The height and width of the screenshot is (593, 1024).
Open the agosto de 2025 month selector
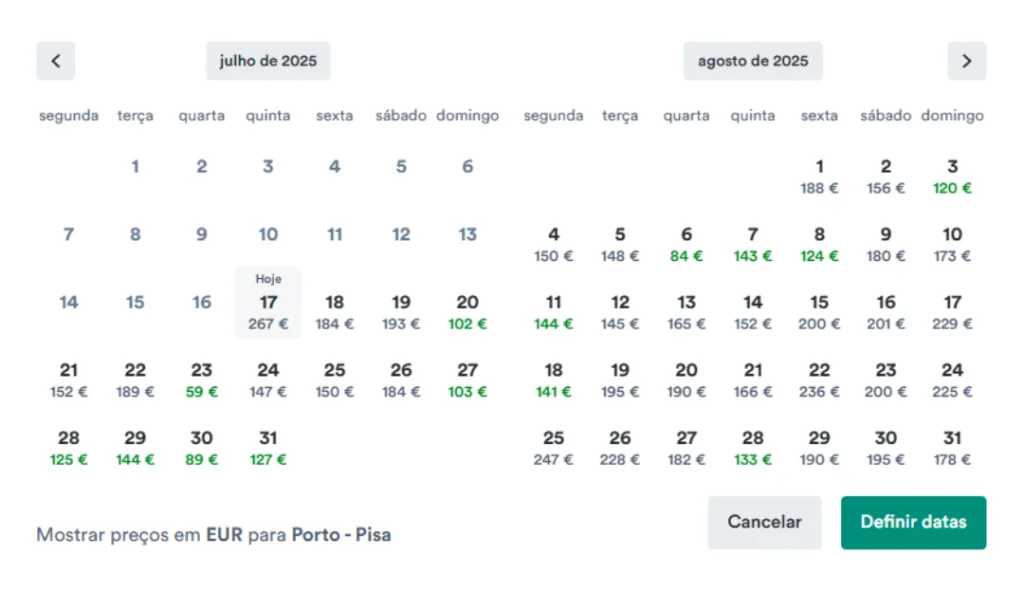coord(753,61)
